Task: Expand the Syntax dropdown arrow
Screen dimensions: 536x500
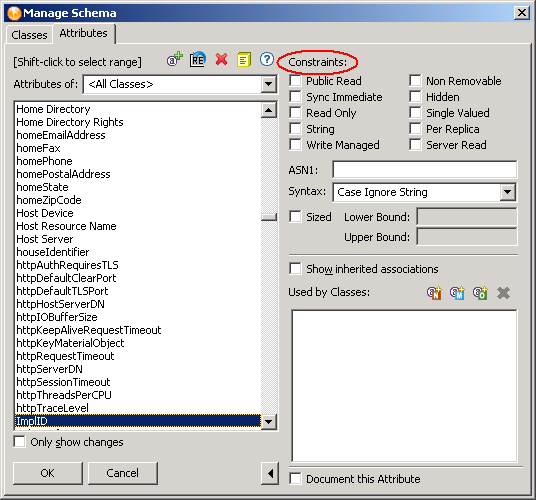Action: click(x=508, y=192)
